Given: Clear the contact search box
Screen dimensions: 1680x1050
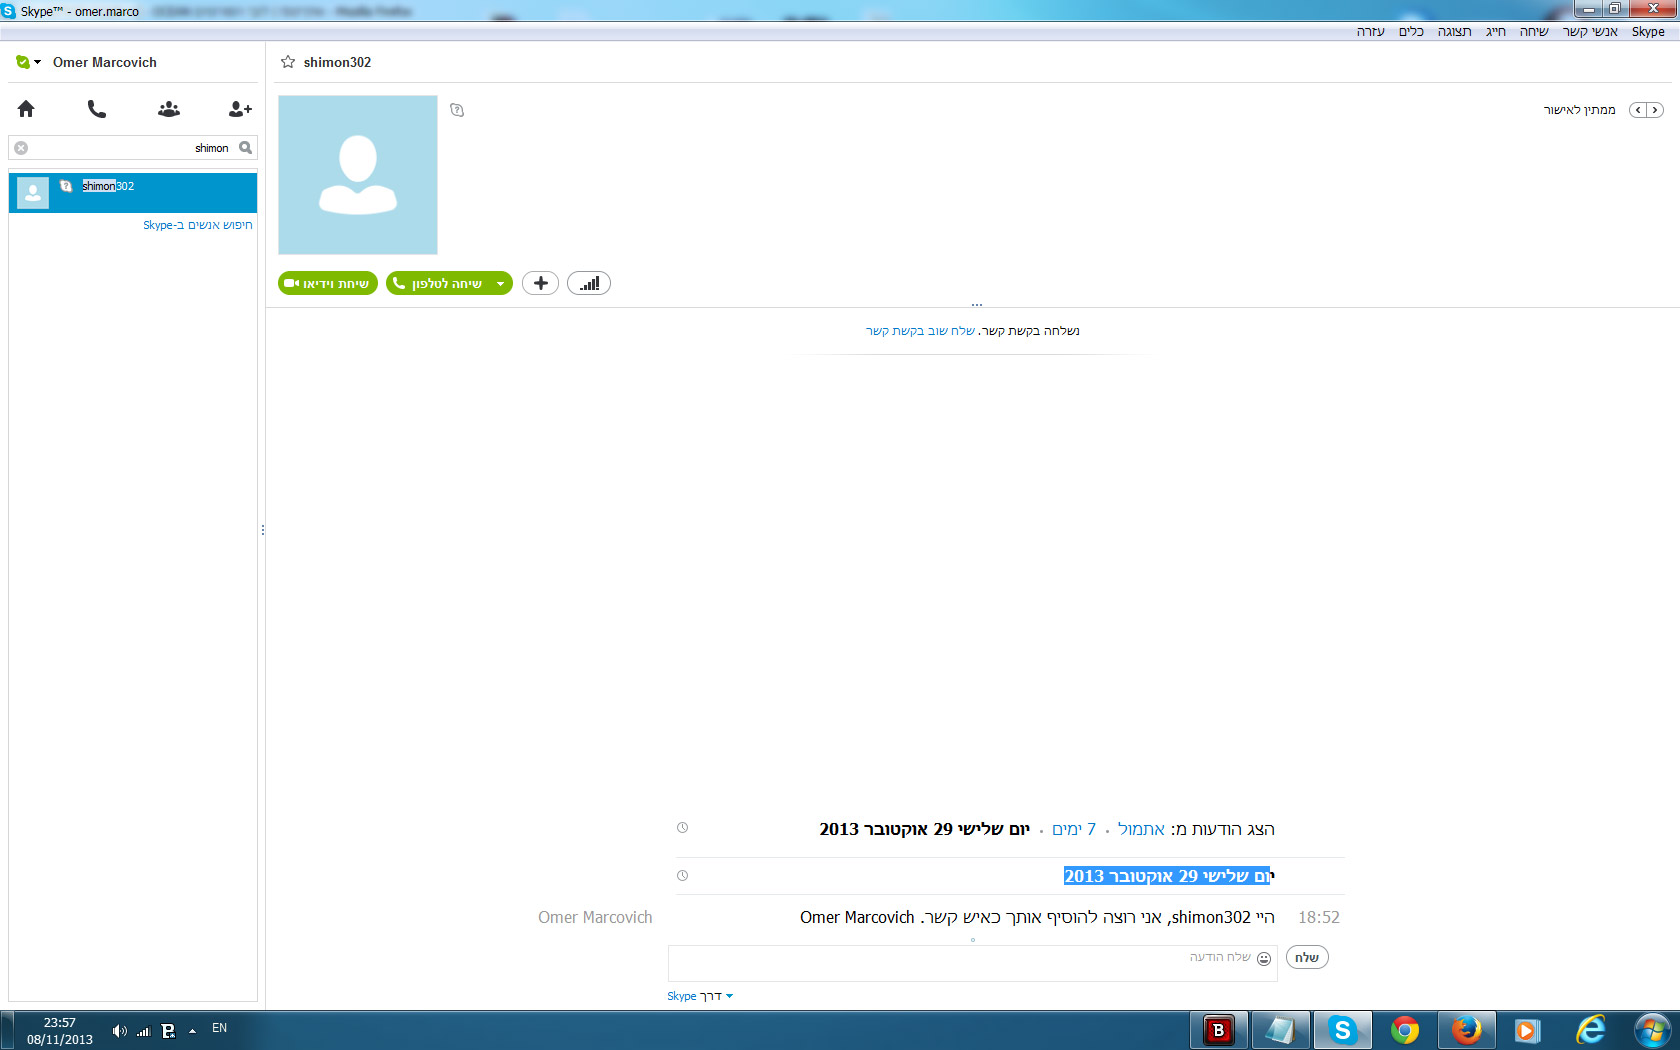Looking at the screenshot, I should point(21,148).
